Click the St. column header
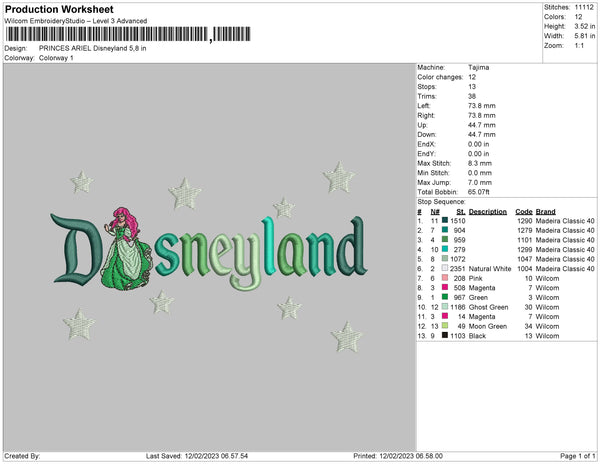Image resolution: width=600 pixels, height=464 pixels. [461, 212]
